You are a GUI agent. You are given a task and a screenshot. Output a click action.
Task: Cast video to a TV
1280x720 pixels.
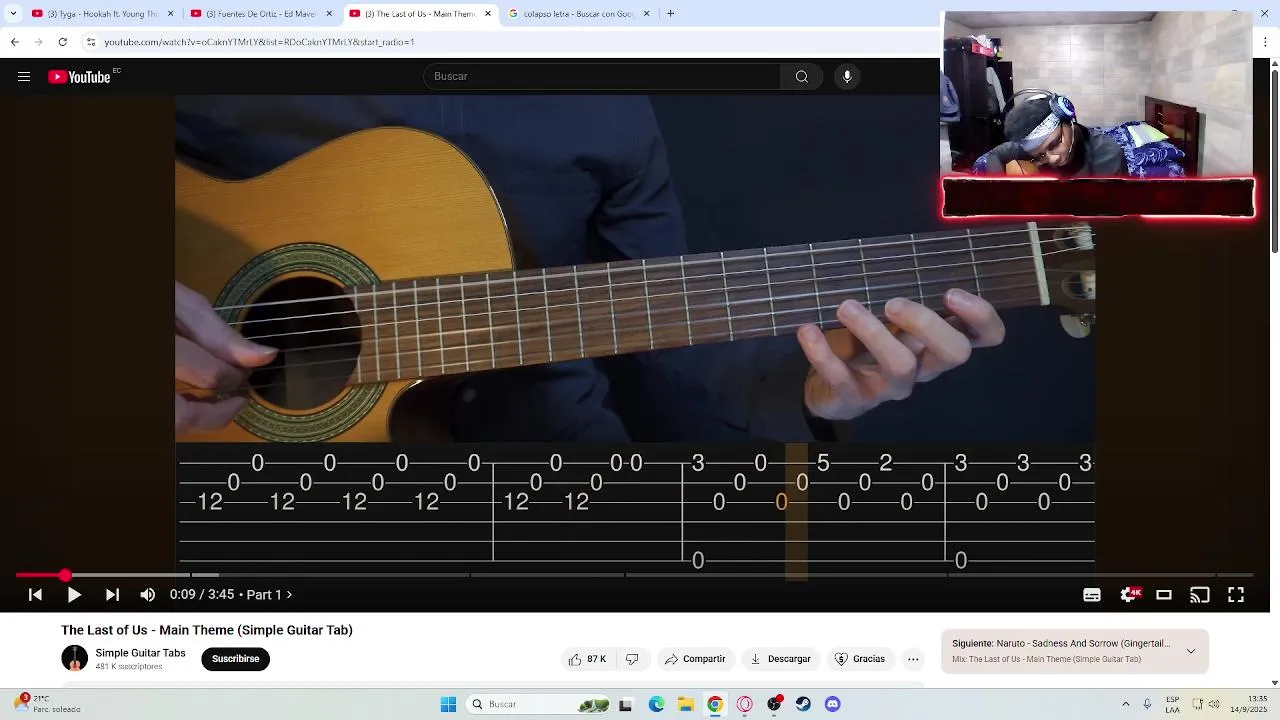1200,595
